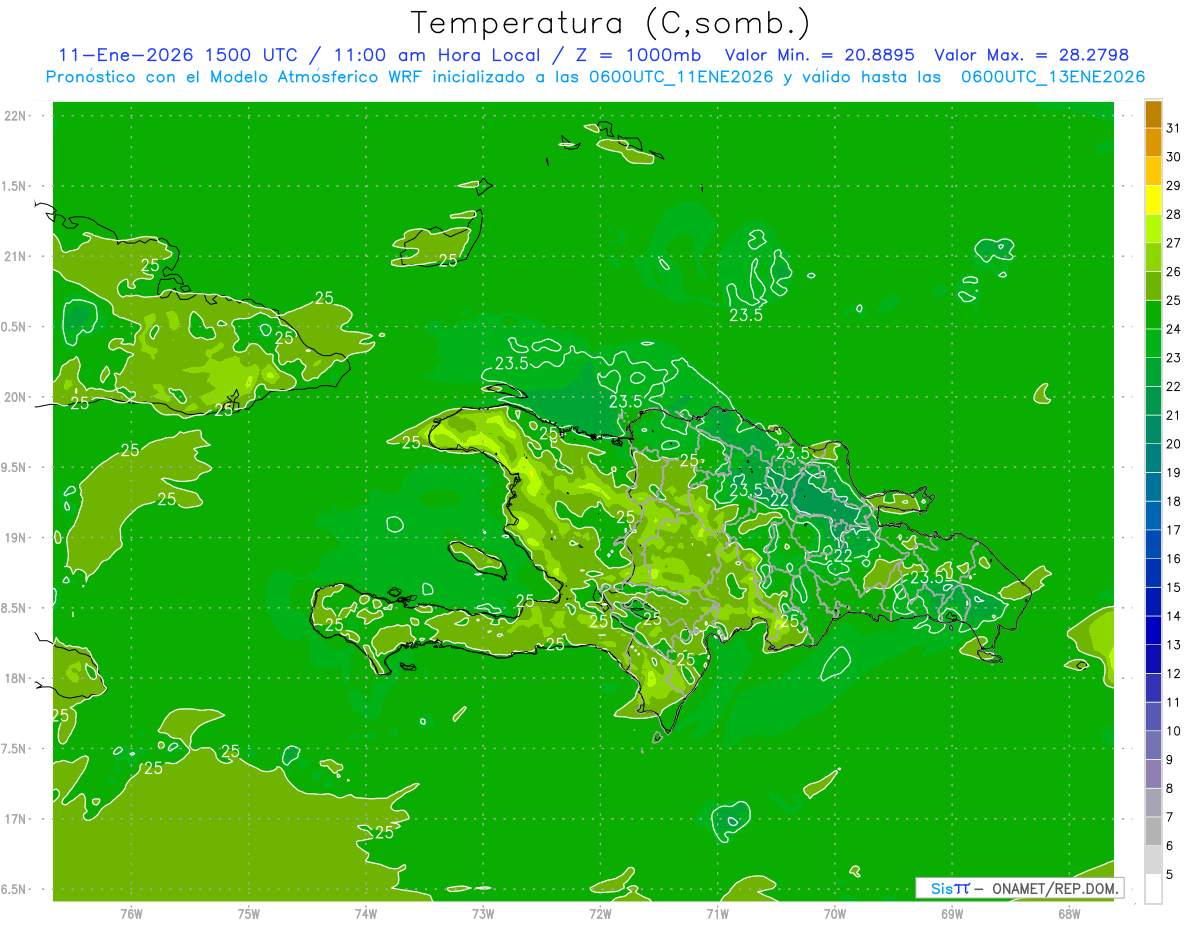The height and width of the screenshot is (927, 1200).
Task: Click the '75W' longitude axis label
Action: click(248, 914)
